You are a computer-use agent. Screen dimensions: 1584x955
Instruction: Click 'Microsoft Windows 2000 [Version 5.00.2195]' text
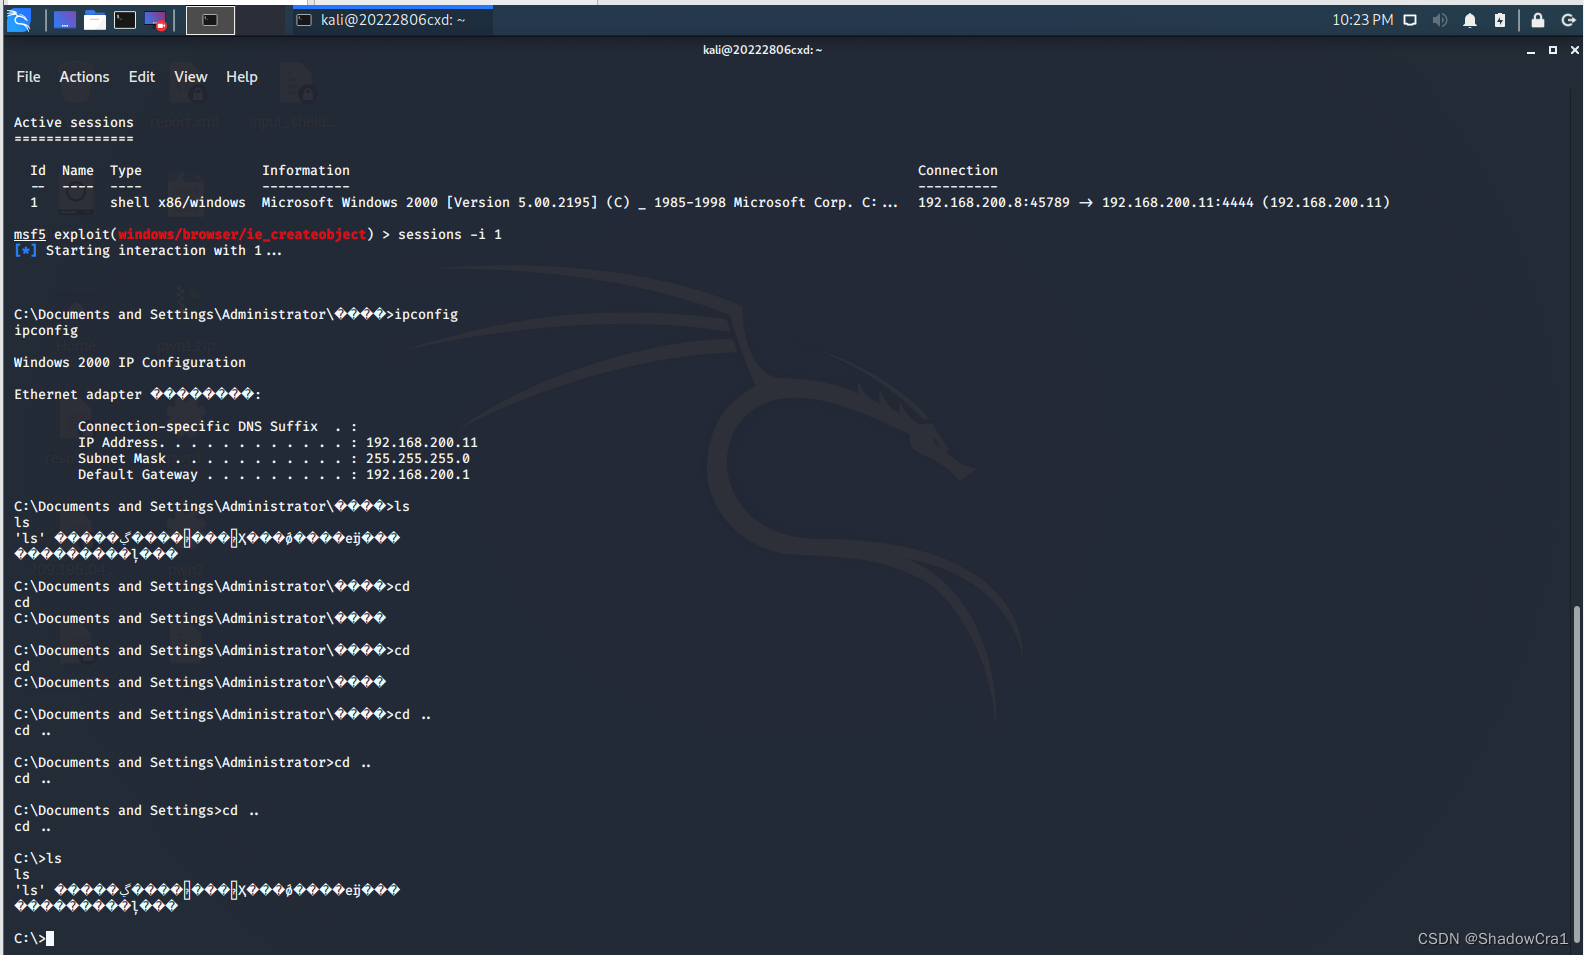click(x=430, y=202)
